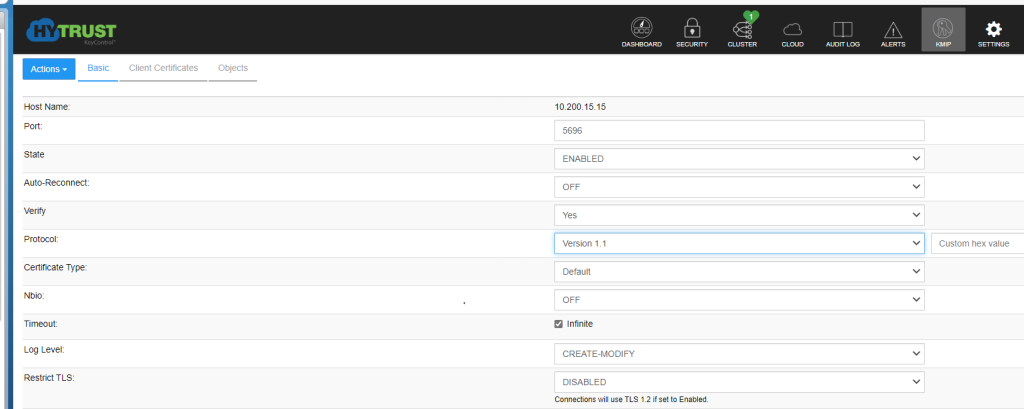
Task: Expand the State dropdown showing ENABLED
Action: point(738,158)
